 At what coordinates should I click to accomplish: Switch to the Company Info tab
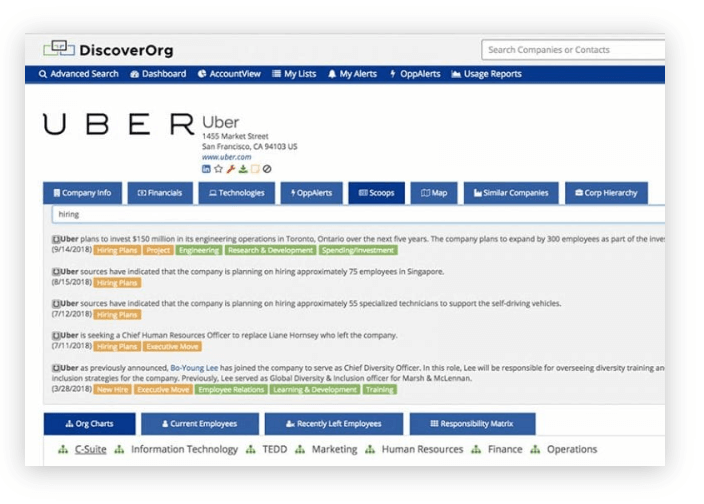[x=82, y=193]
